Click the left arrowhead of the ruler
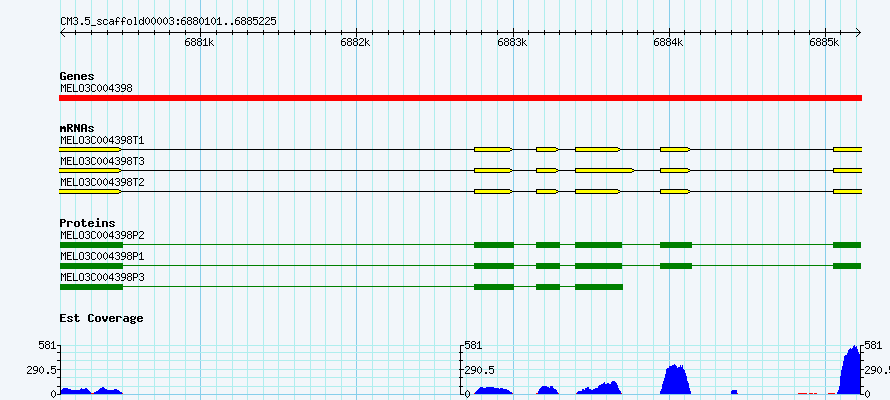890x400 pixels. pos(63,33)
